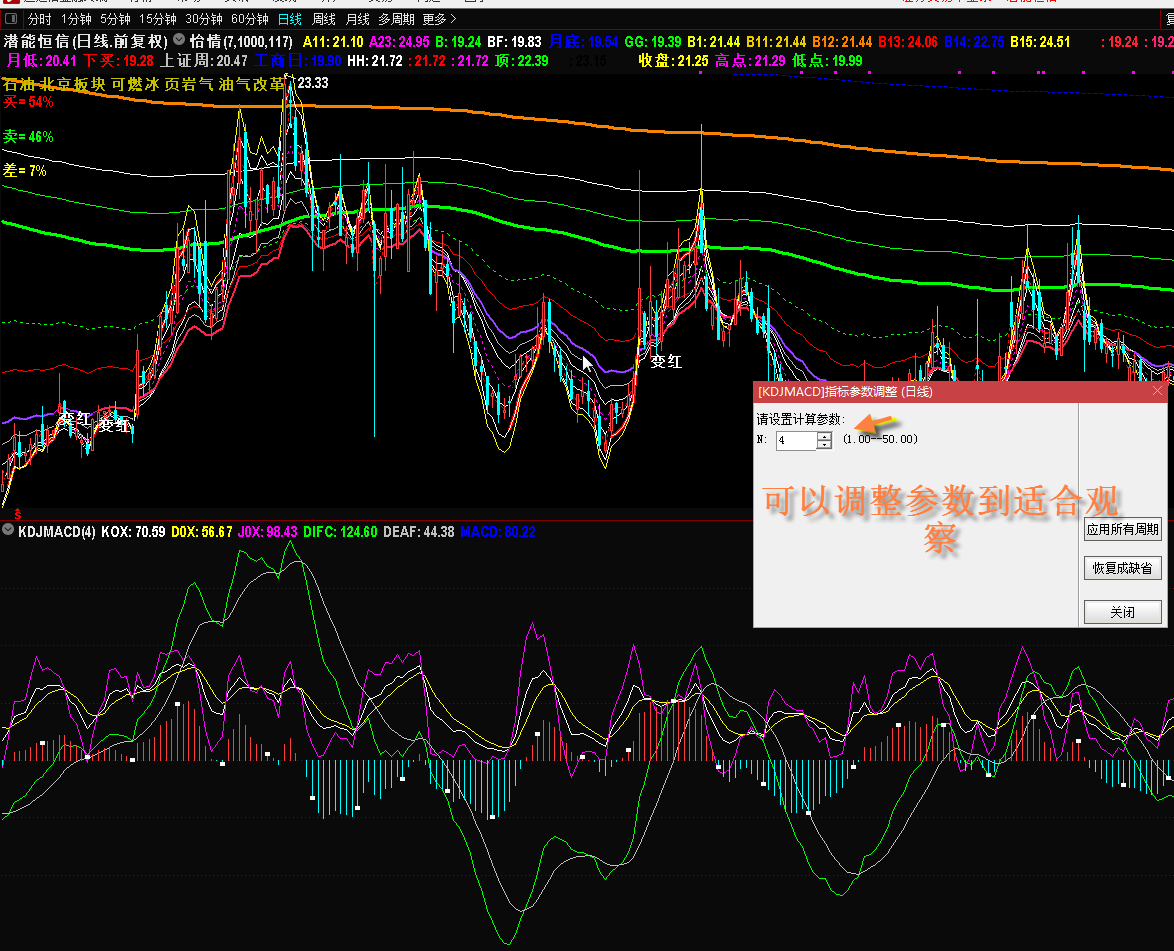1174x951 pixels.
Task: Select the 日线 daily chart tab
Action: (x=289, y=19)
